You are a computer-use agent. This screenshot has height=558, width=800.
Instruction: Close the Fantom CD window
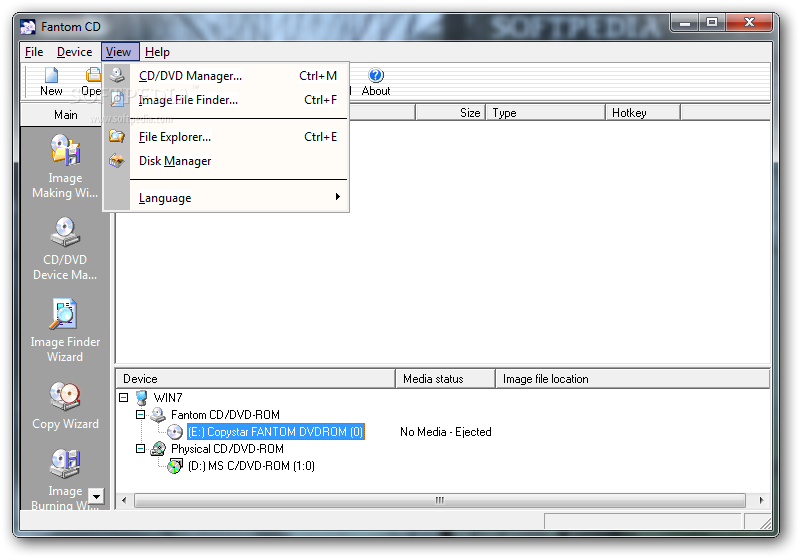(x=749, y=23)
